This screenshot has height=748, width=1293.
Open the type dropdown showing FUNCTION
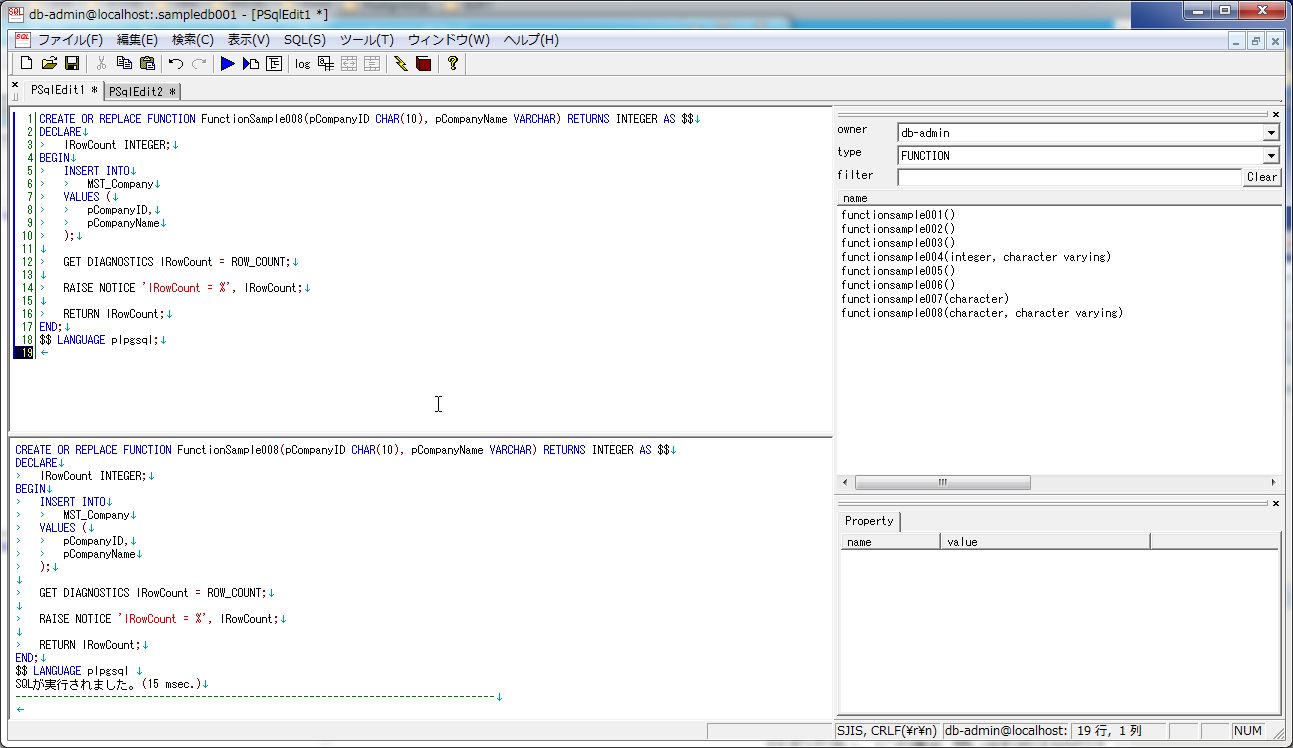[x=1273, y=155]
